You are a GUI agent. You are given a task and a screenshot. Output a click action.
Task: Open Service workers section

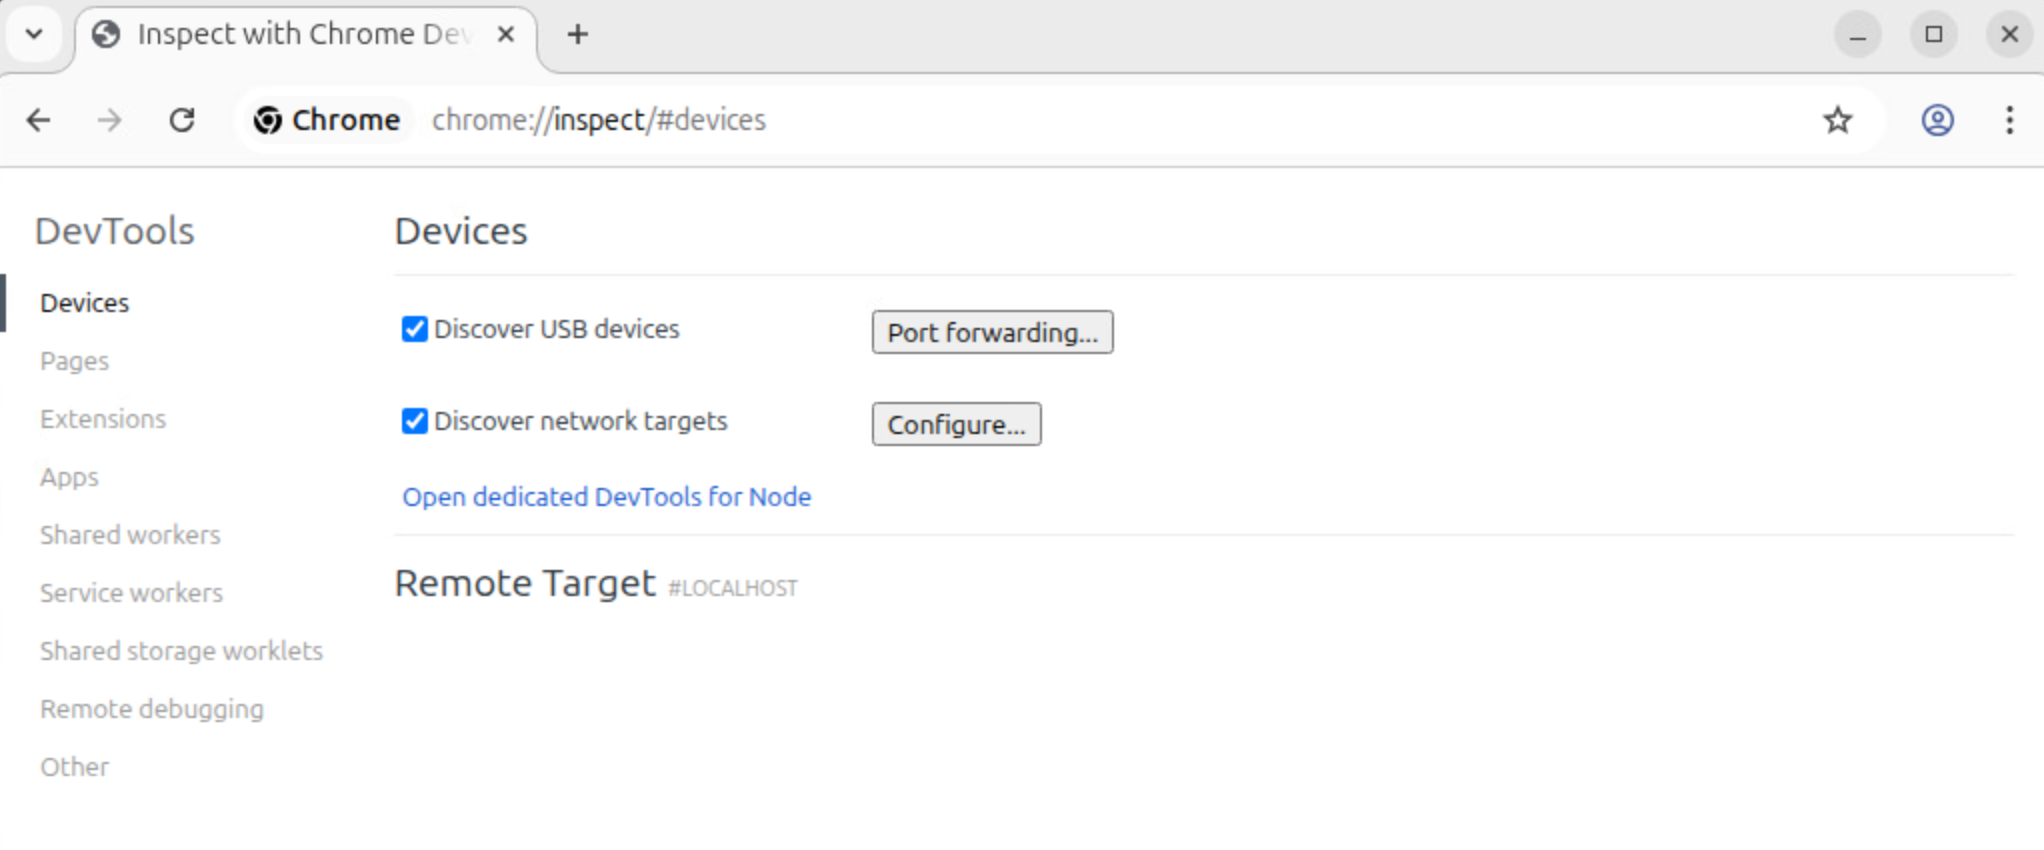click(x=131, y=593)
